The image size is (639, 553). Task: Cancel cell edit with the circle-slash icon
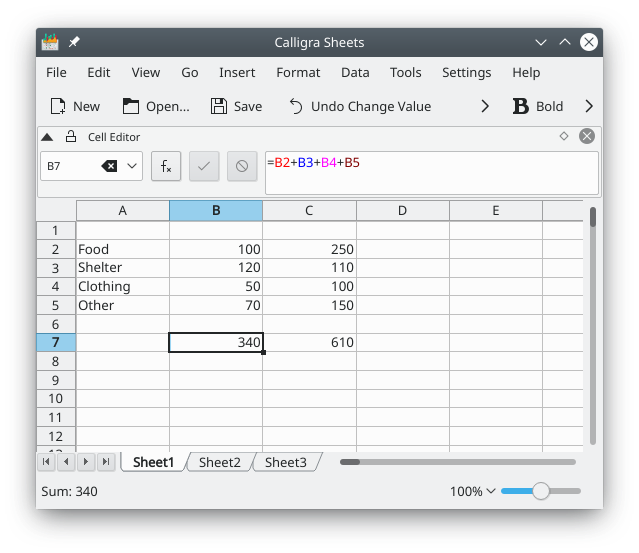[241, 167]
